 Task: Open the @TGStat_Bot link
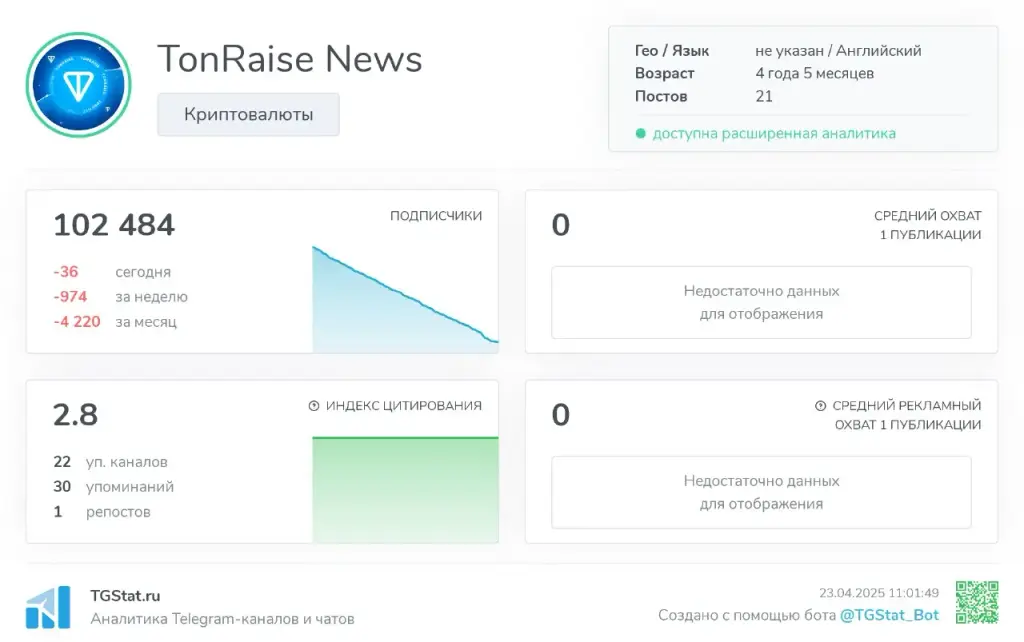coord(889,615)
